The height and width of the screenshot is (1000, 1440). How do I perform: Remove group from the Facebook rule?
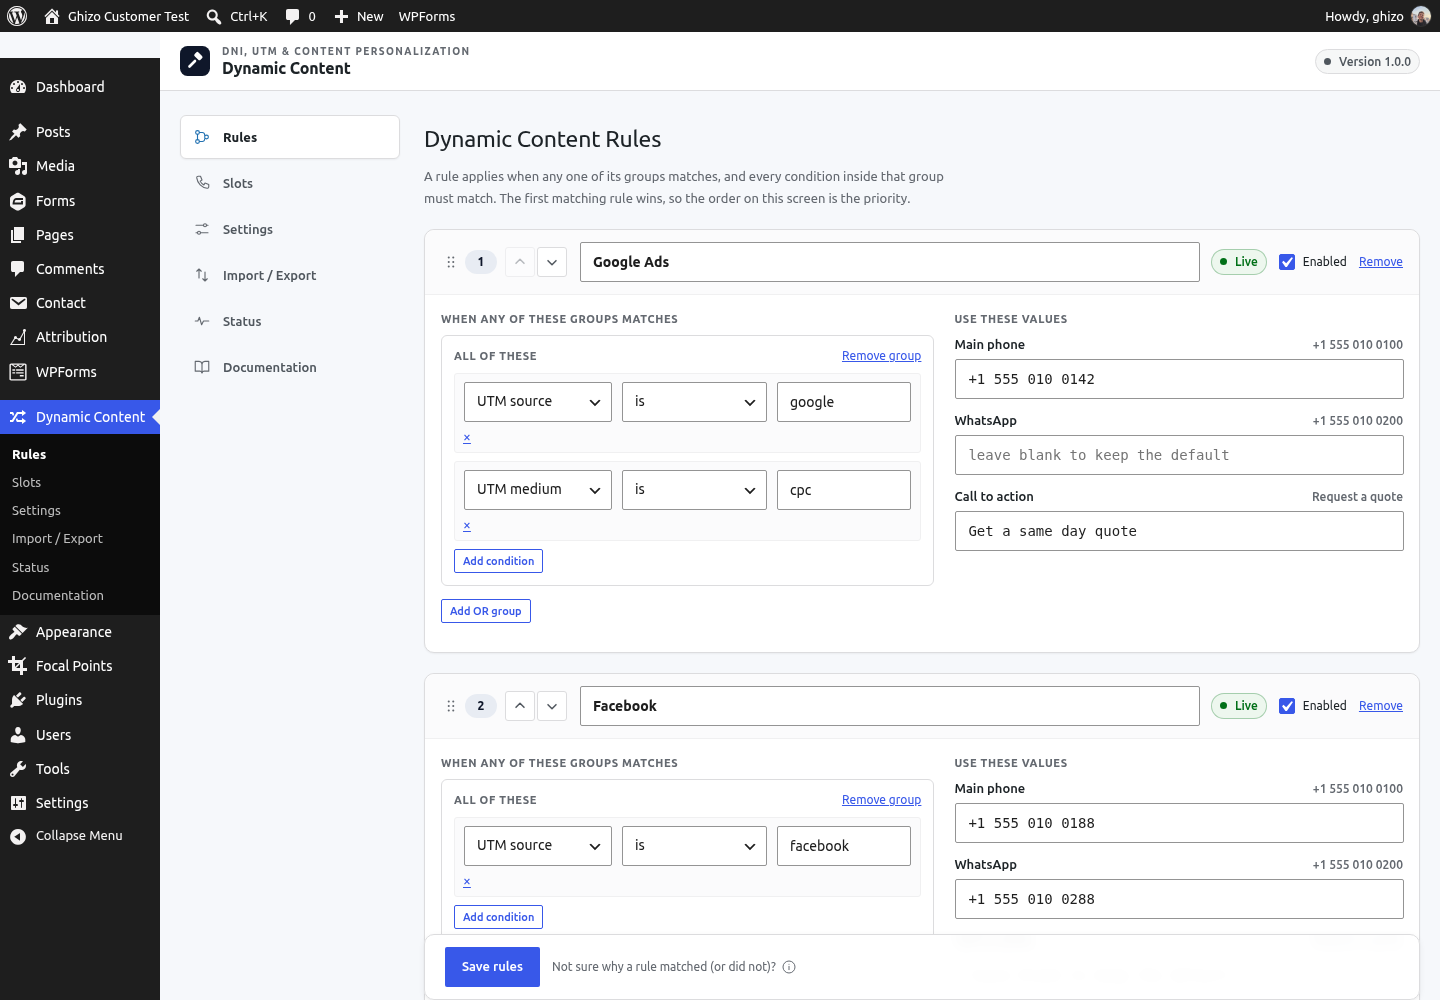881,800
